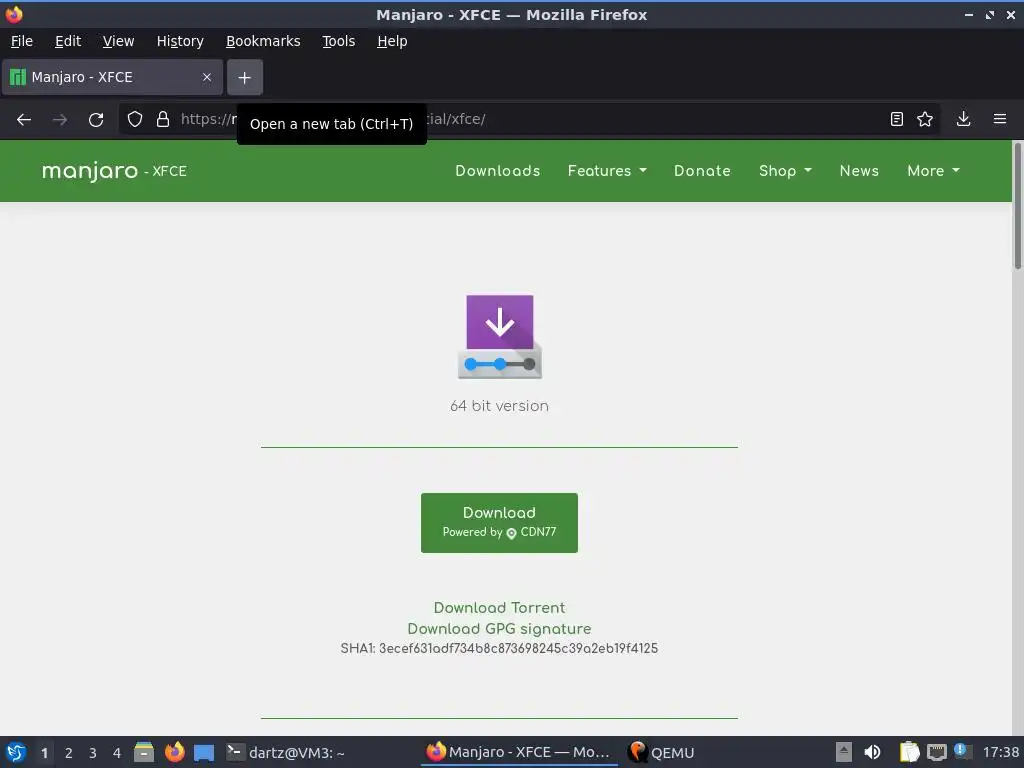Expand the More dropdown

pyautogui.click(x=933, y=171)
